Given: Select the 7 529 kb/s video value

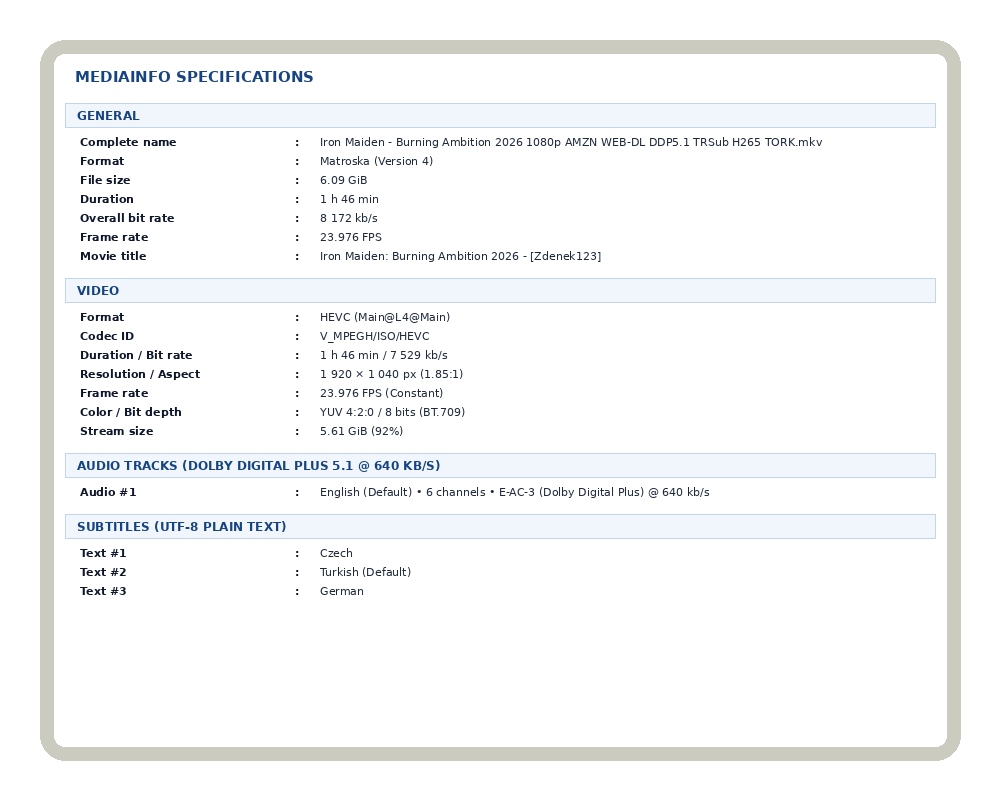Looking at the screenshot, I should point(383,355).
